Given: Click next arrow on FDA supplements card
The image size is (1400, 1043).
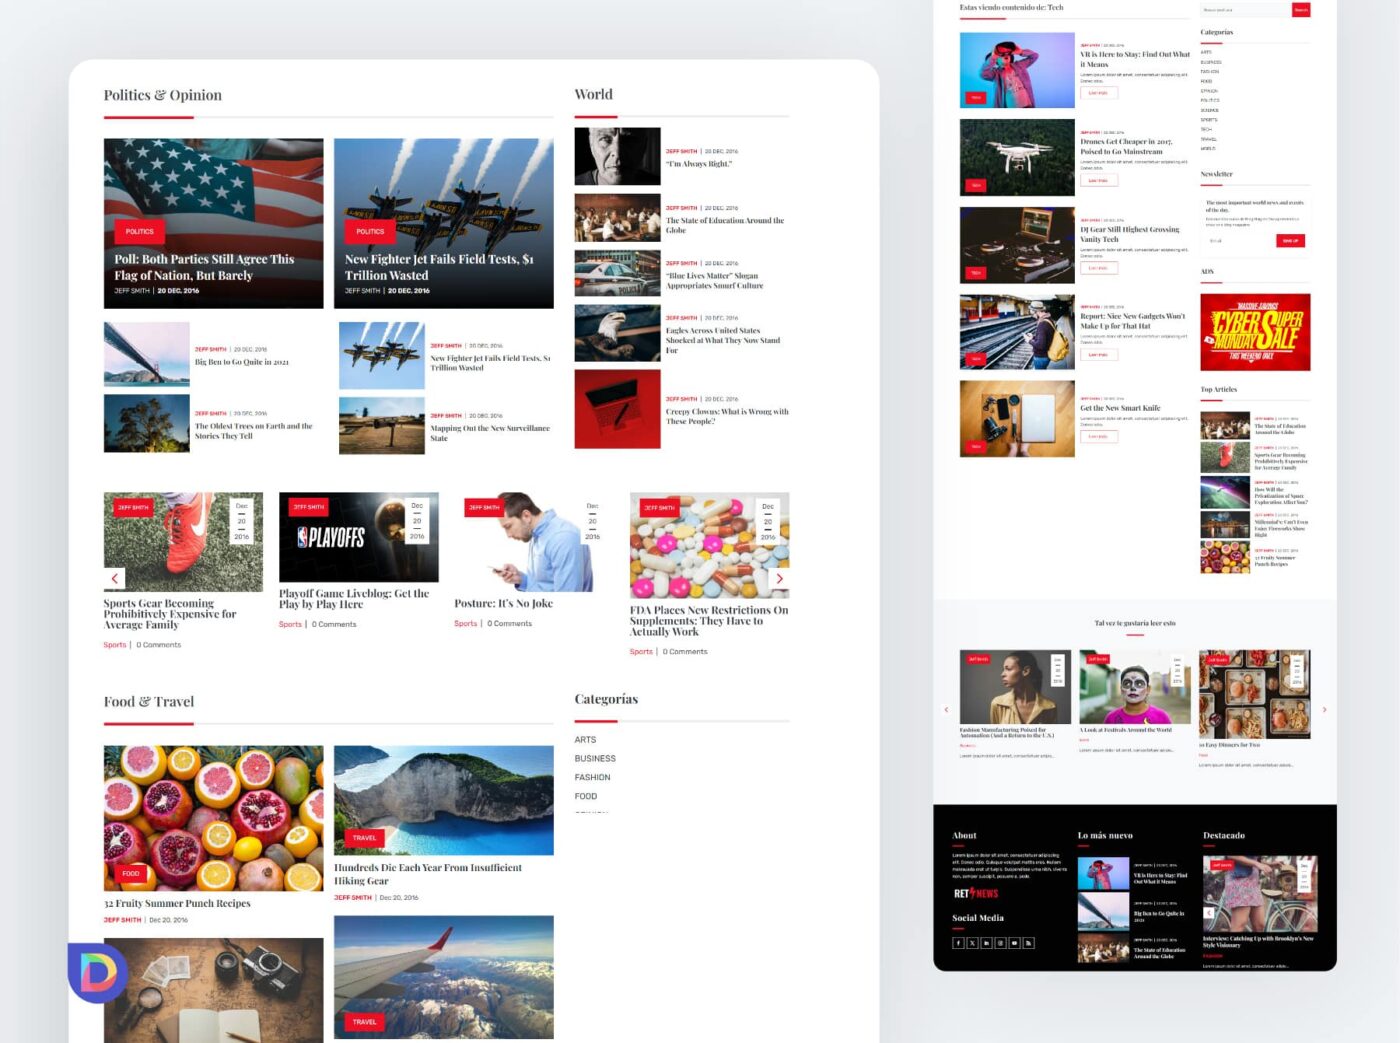Looking at the screenshot, I should coord(779,579).
